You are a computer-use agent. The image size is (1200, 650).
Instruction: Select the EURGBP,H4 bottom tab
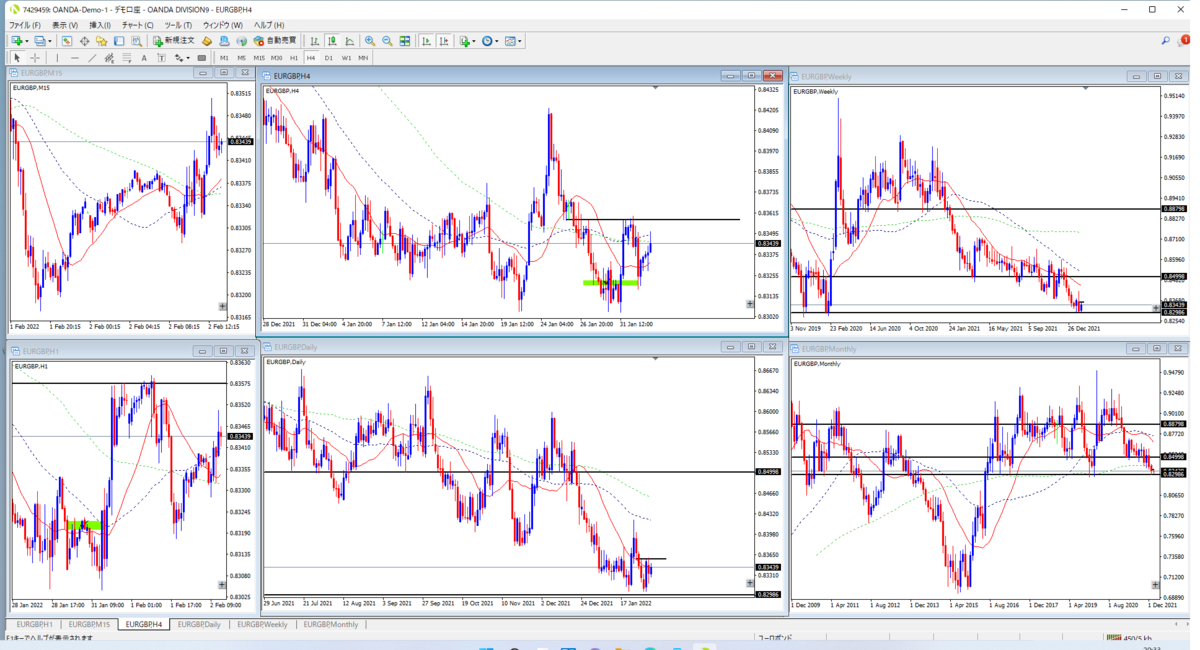tap(144, 624)
